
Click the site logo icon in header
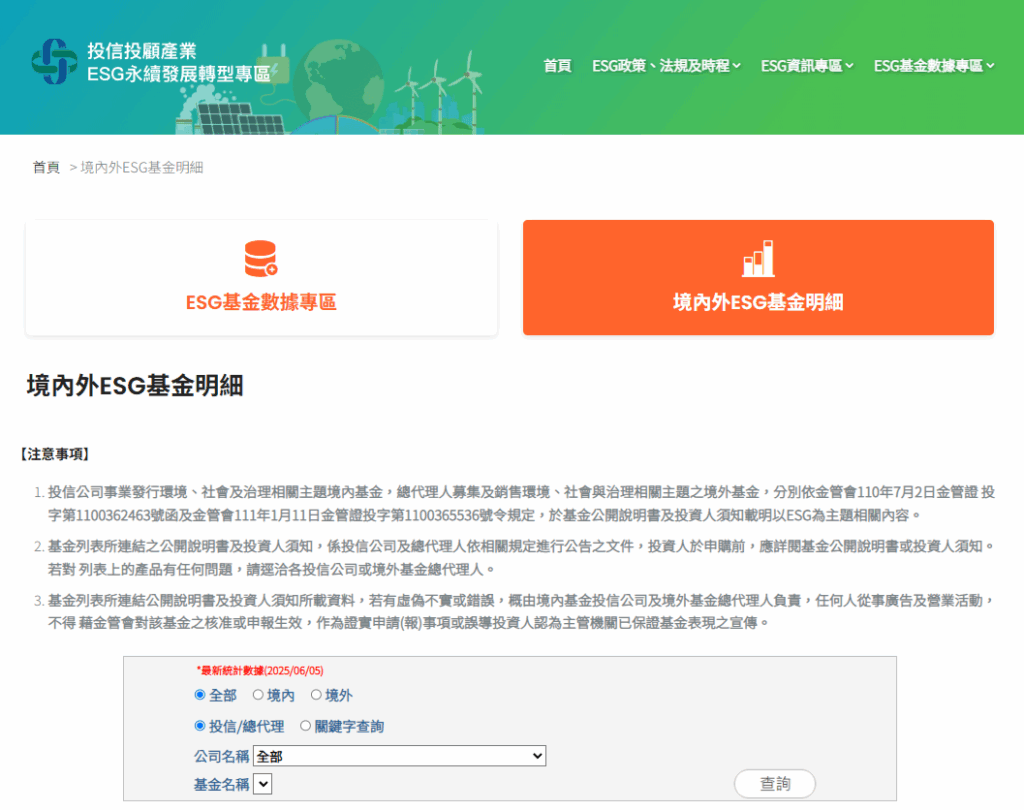coord(54,62)
